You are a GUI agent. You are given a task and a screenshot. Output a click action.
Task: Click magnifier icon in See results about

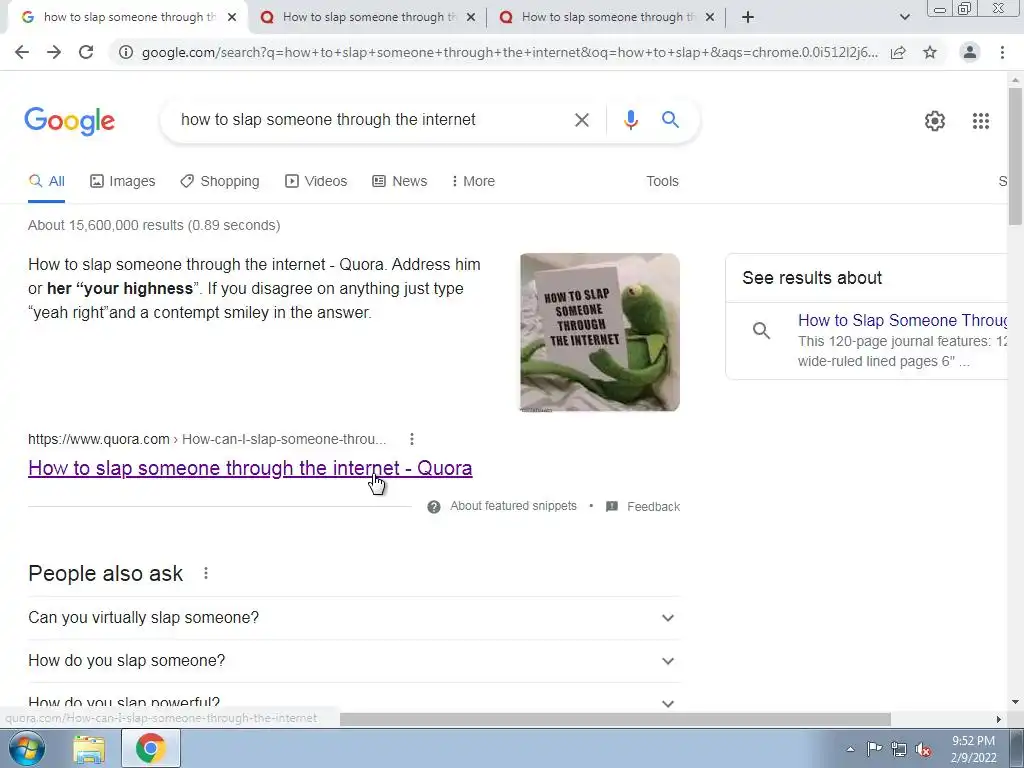click(x=761, y=330)
